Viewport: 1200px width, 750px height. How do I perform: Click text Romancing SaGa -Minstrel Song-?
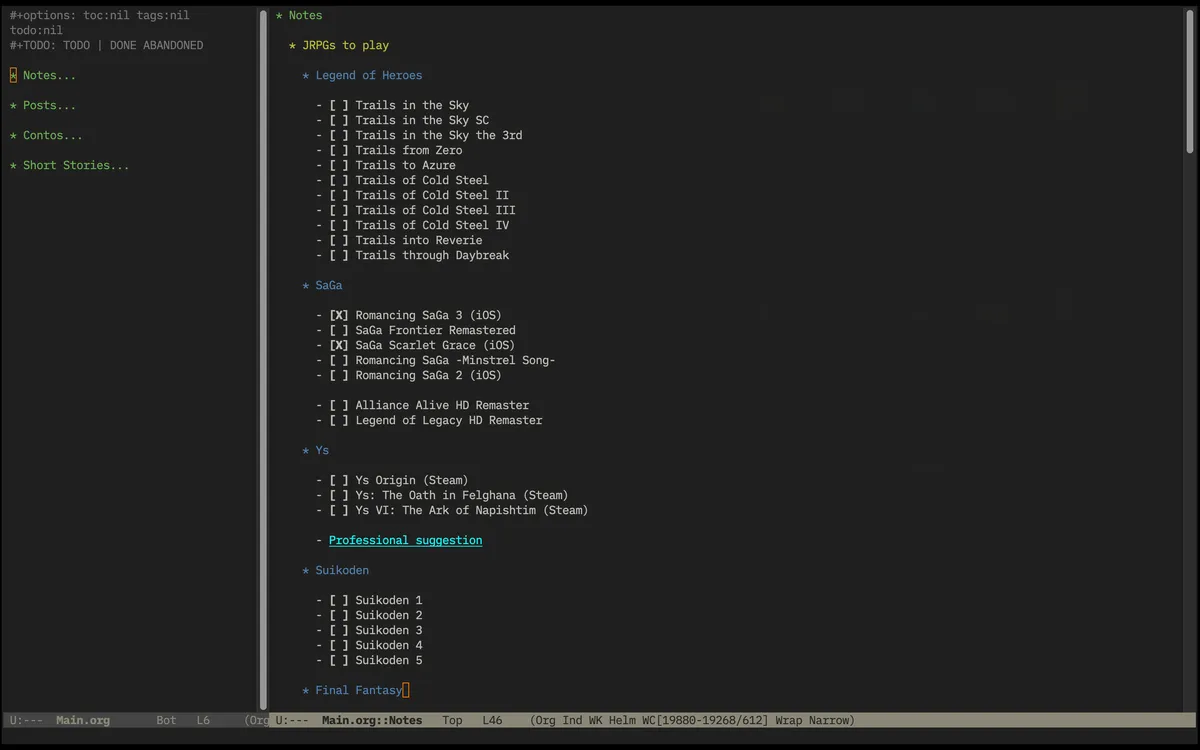pos(455,360)
